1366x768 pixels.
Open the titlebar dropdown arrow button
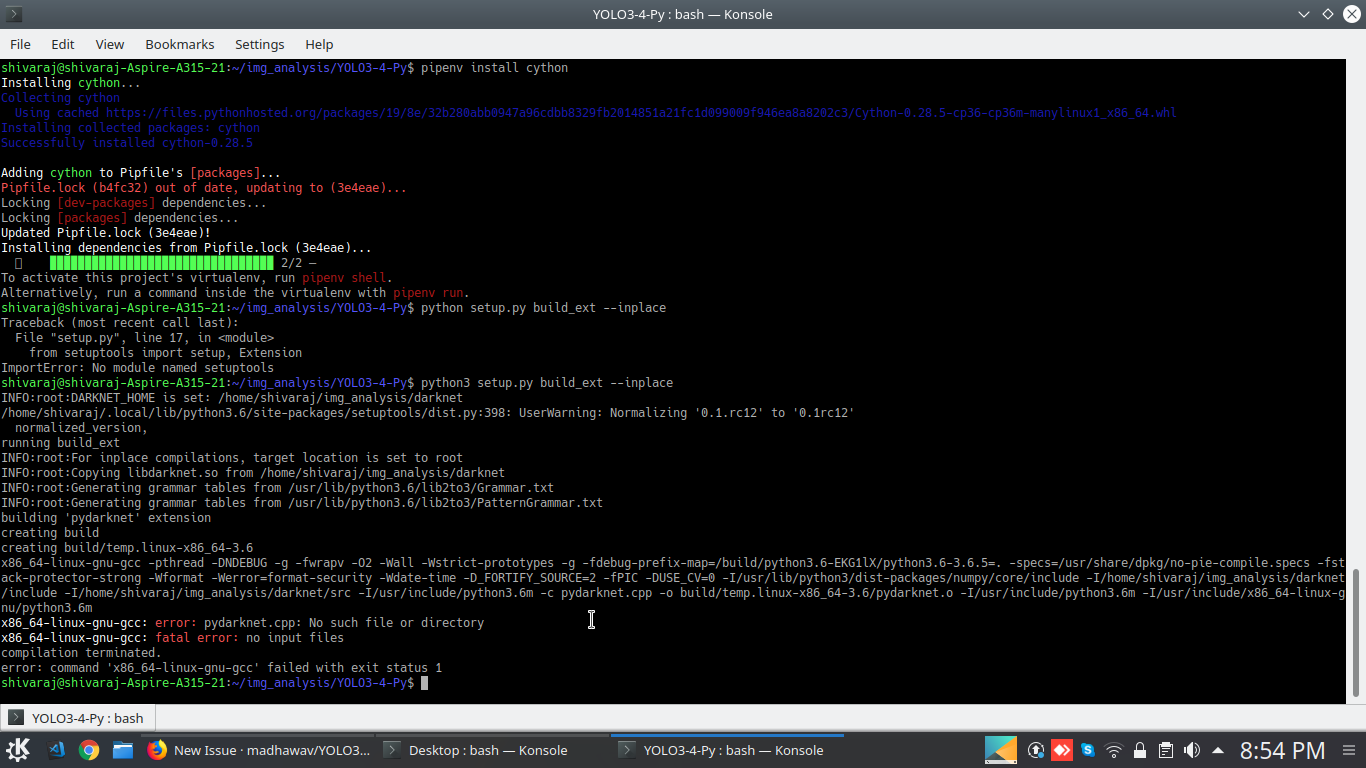(x=1304, y=14)
